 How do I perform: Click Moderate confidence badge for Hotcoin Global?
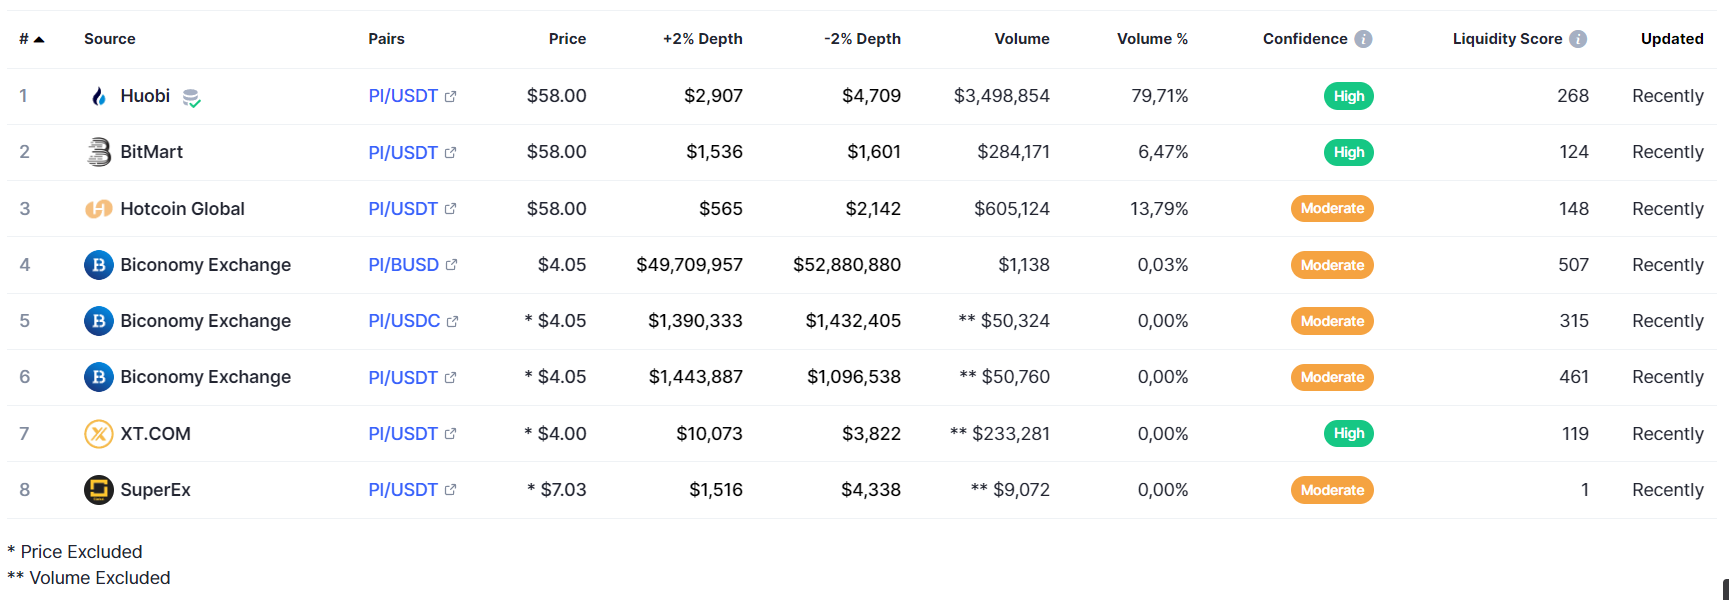1332,209
